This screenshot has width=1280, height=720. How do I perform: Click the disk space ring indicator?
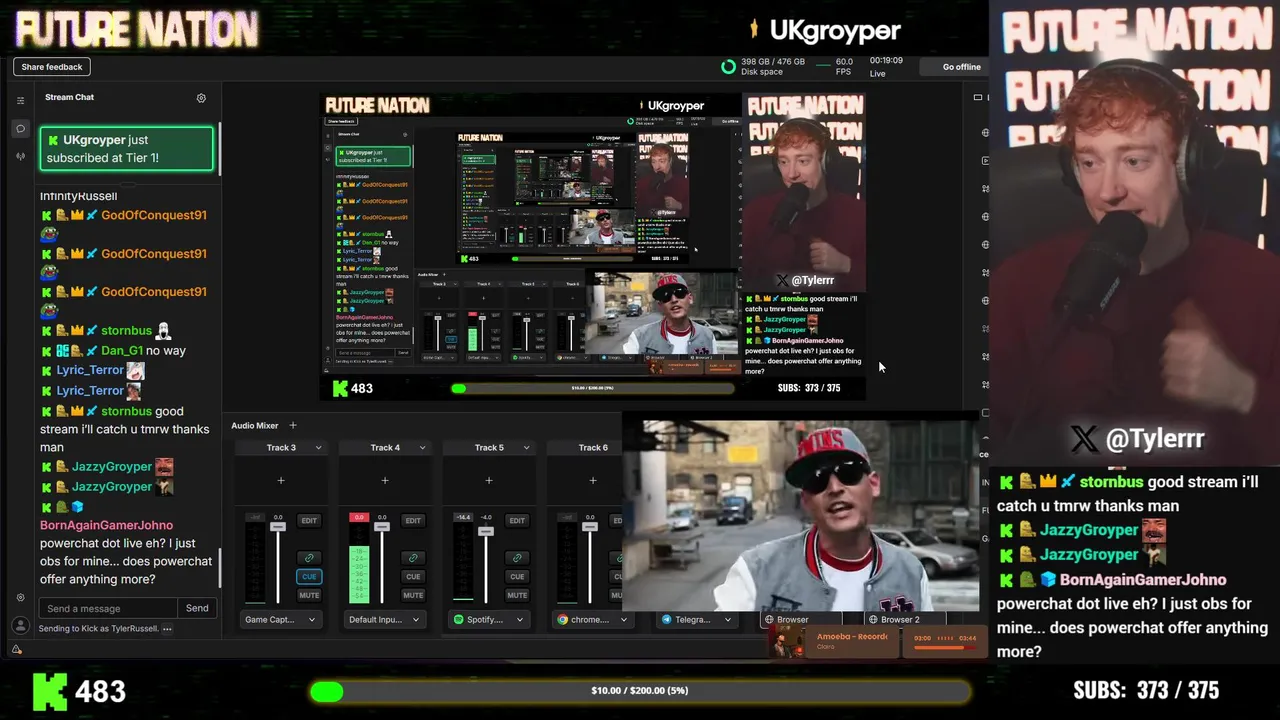click(728, 67)
